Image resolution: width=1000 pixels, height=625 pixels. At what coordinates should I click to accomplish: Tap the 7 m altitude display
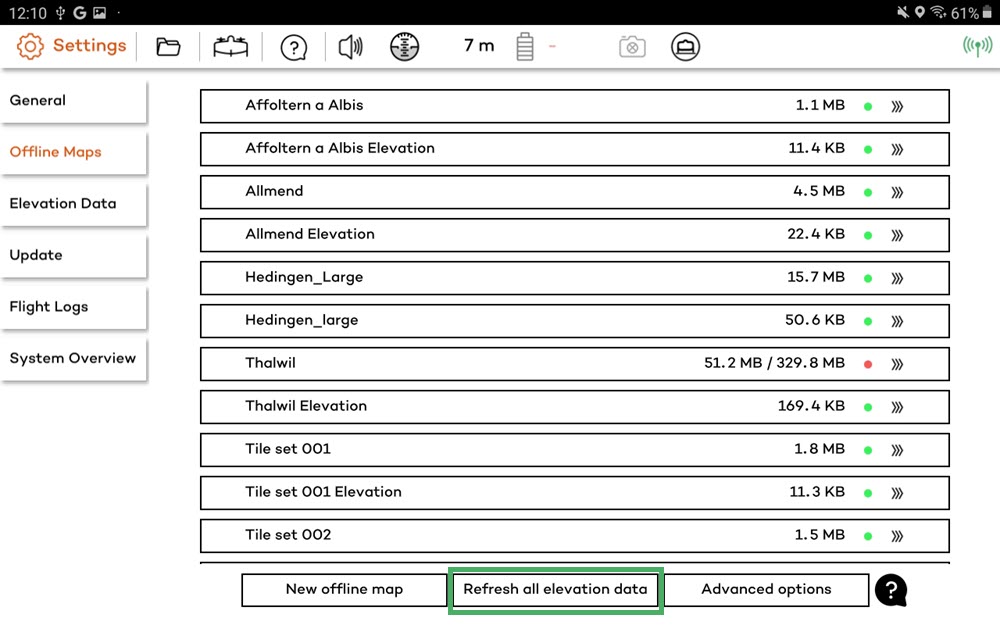[477, 46]
